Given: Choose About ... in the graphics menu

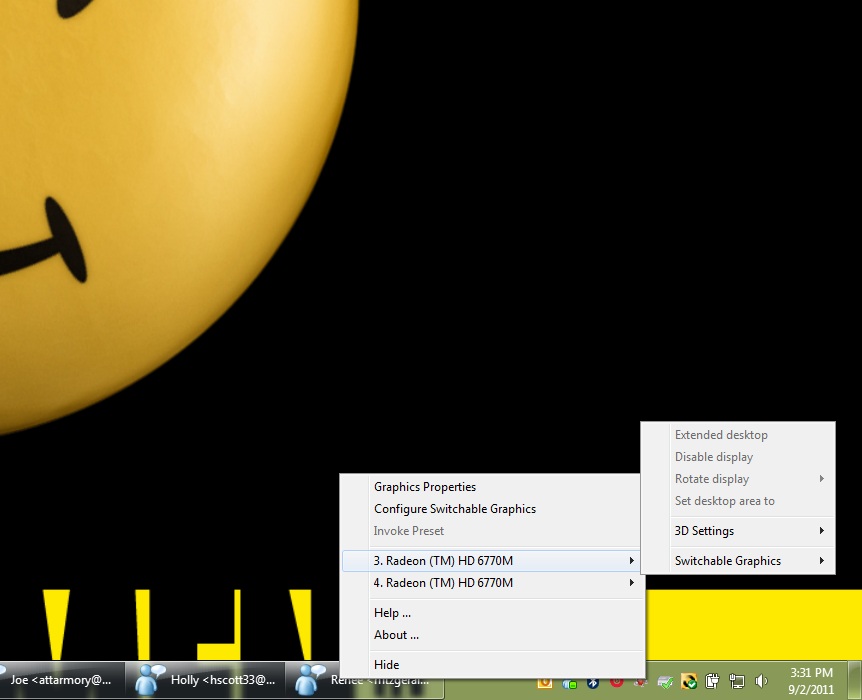Looking at the screenshot, I should point(492,635).
